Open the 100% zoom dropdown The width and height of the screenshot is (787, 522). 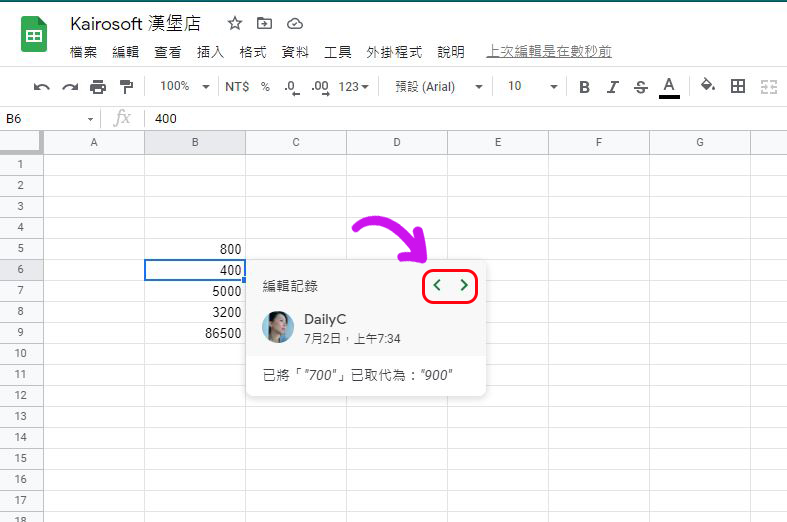(185, 87)
